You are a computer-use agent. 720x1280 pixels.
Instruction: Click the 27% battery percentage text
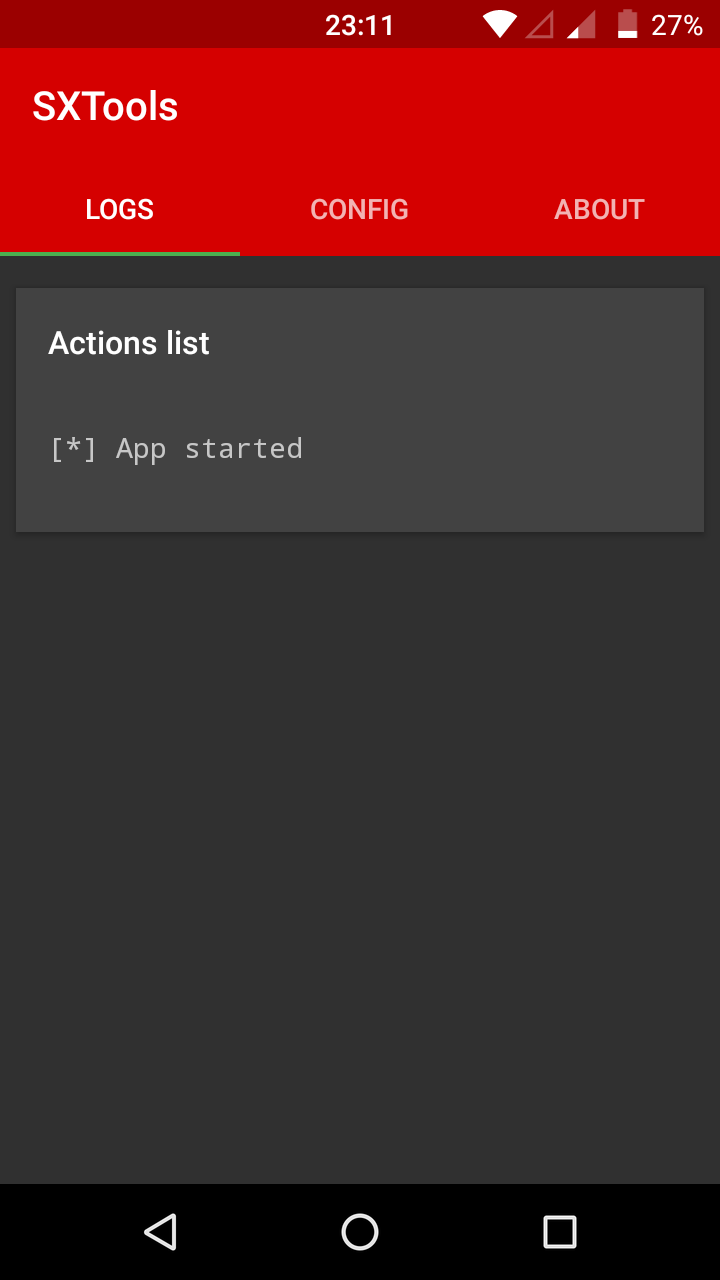point(677,25)
